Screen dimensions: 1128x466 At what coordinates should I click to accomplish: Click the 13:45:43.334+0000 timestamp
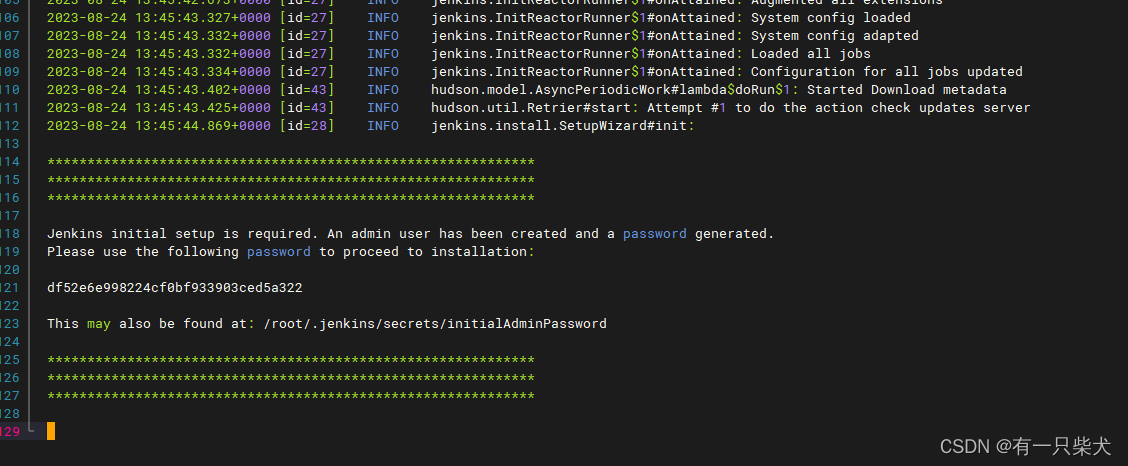click(203, 72)
